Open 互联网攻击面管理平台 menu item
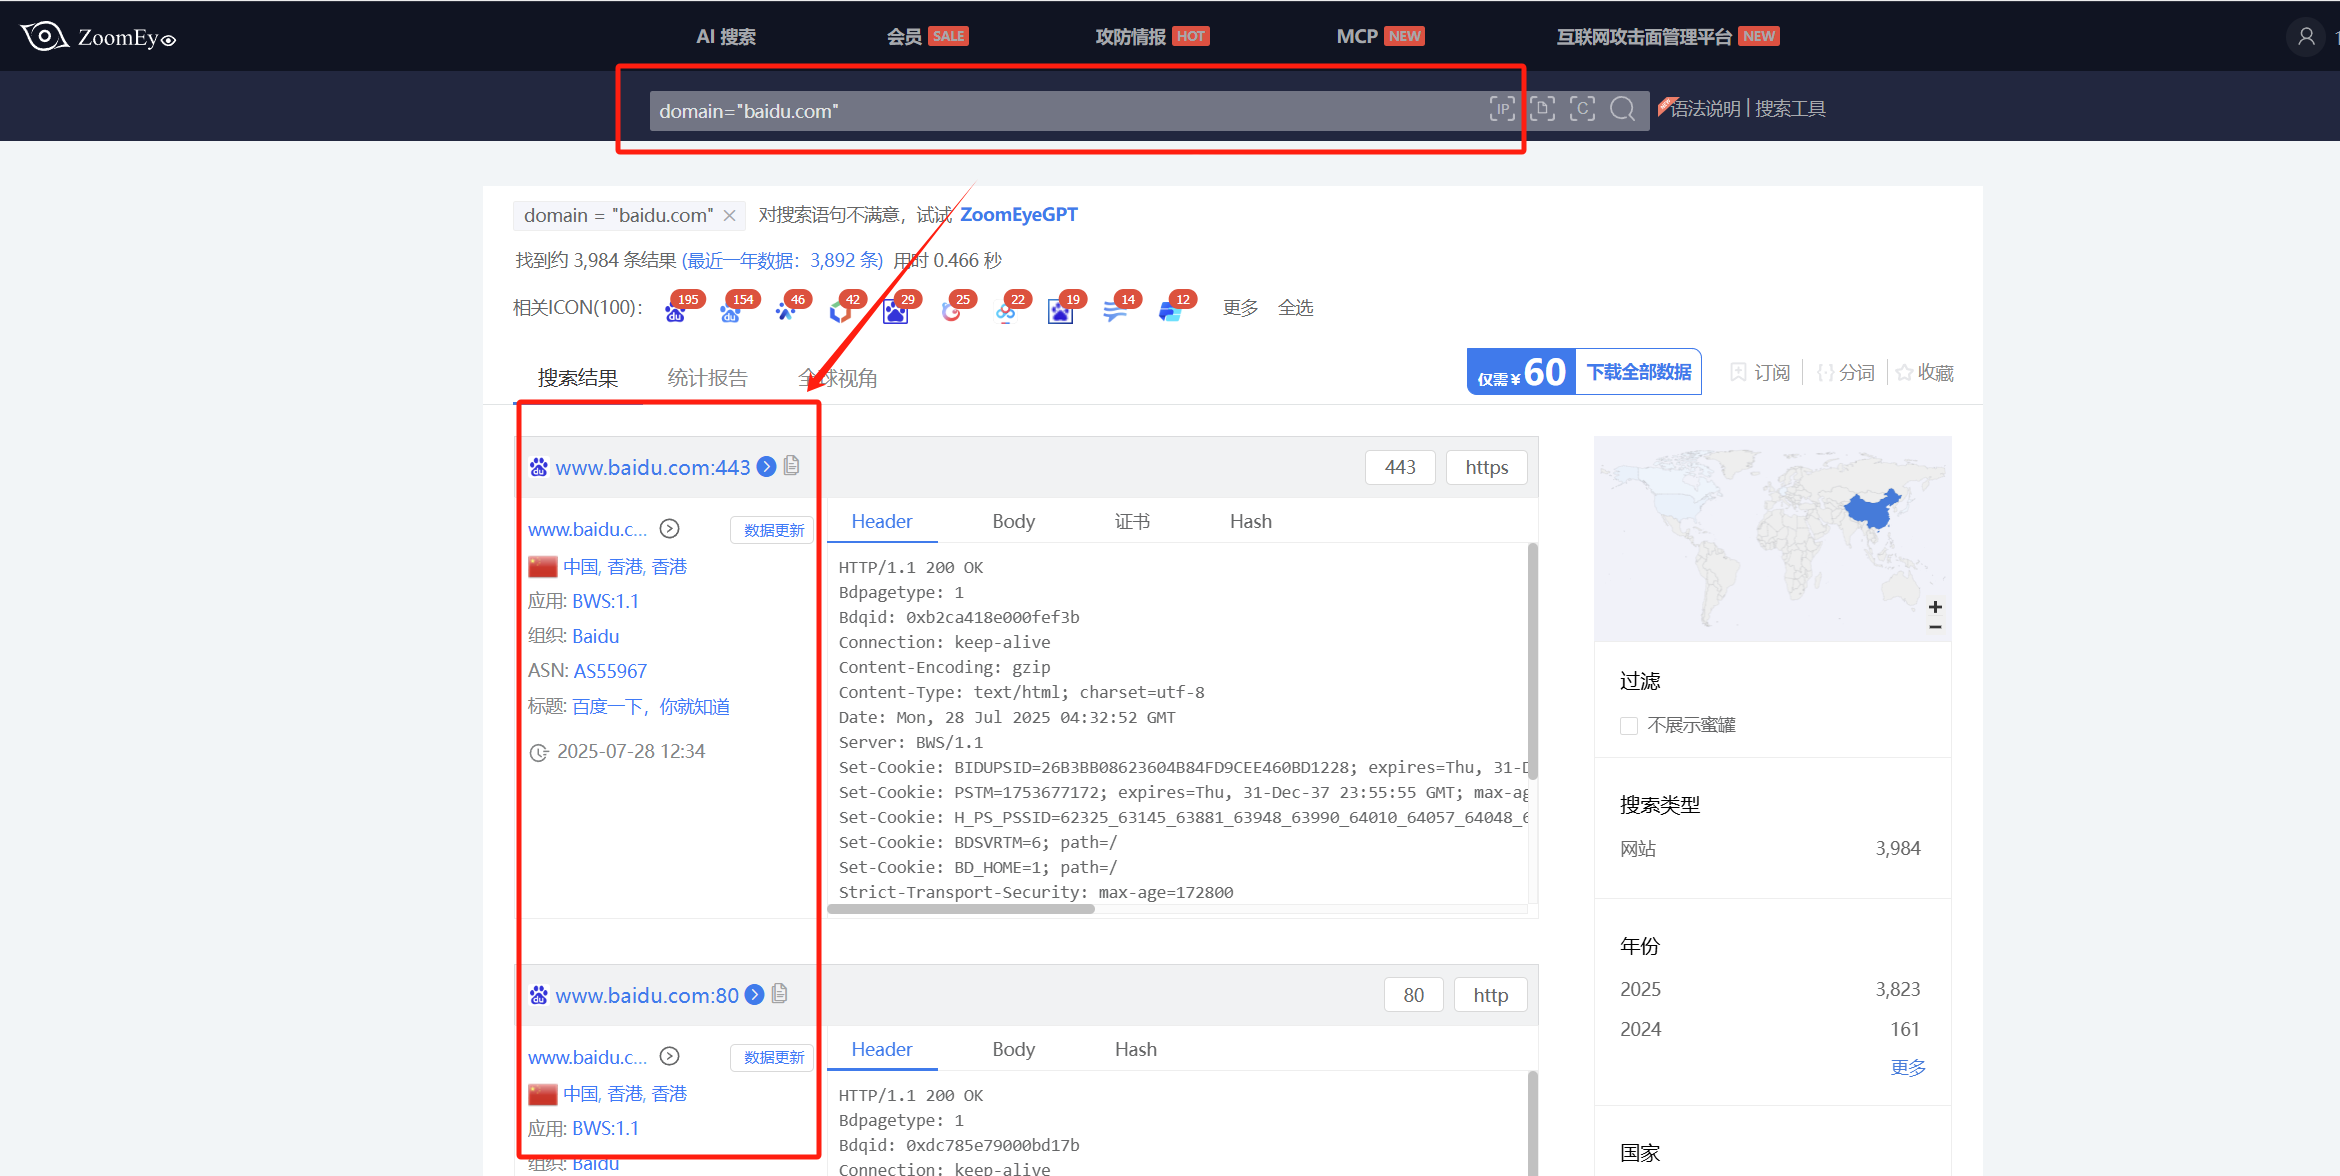The width and height of the screenshot is (2340, 1176). [1668, 37]
